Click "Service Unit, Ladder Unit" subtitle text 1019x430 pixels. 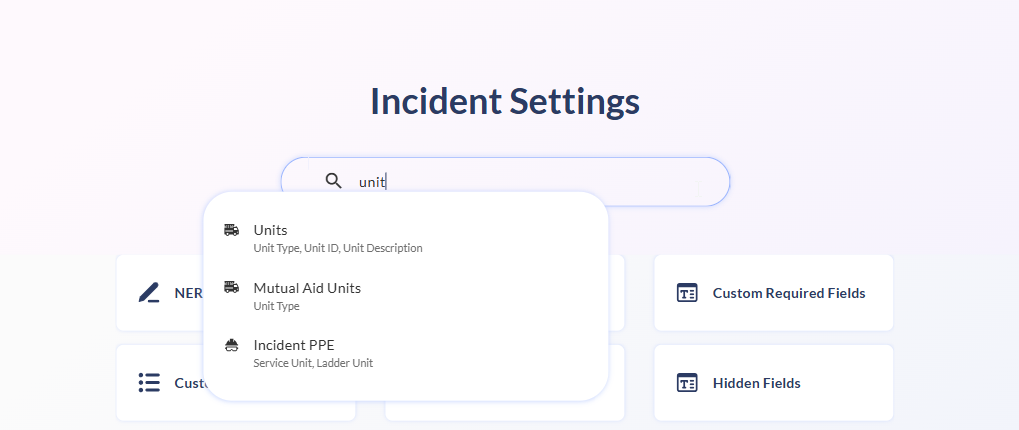point(313,363)
